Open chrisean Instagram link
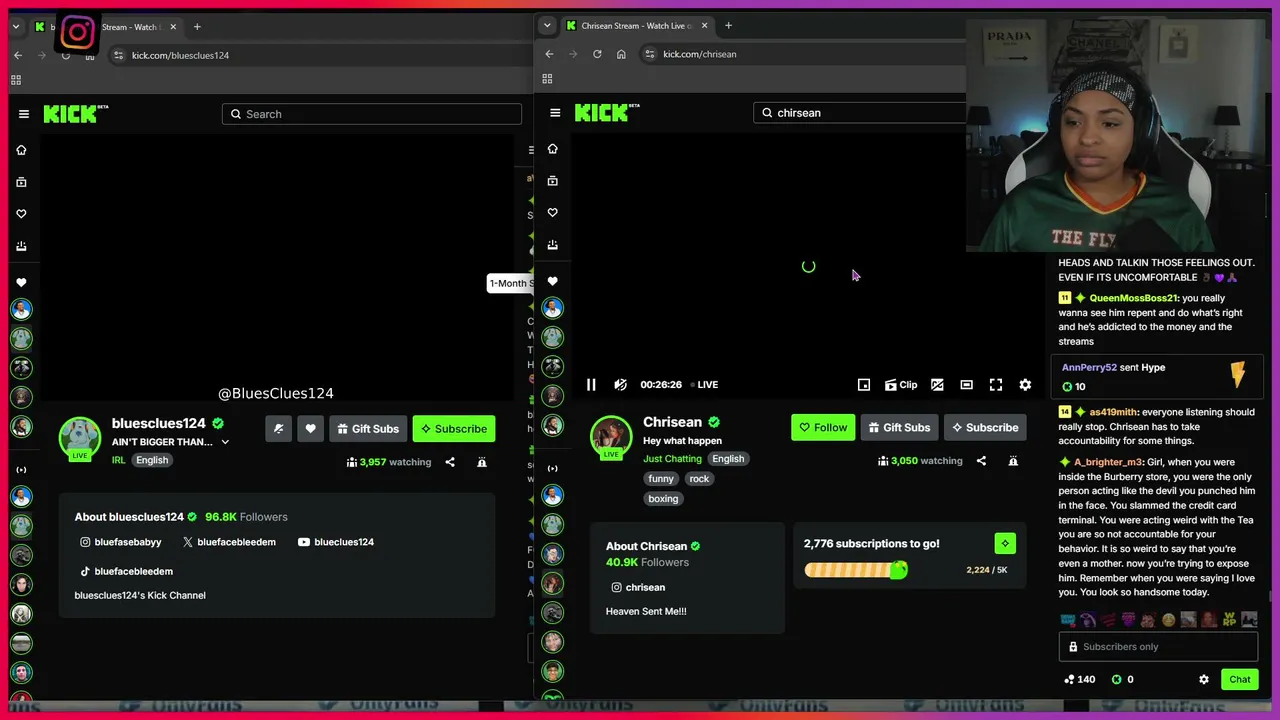 [638, 587]
